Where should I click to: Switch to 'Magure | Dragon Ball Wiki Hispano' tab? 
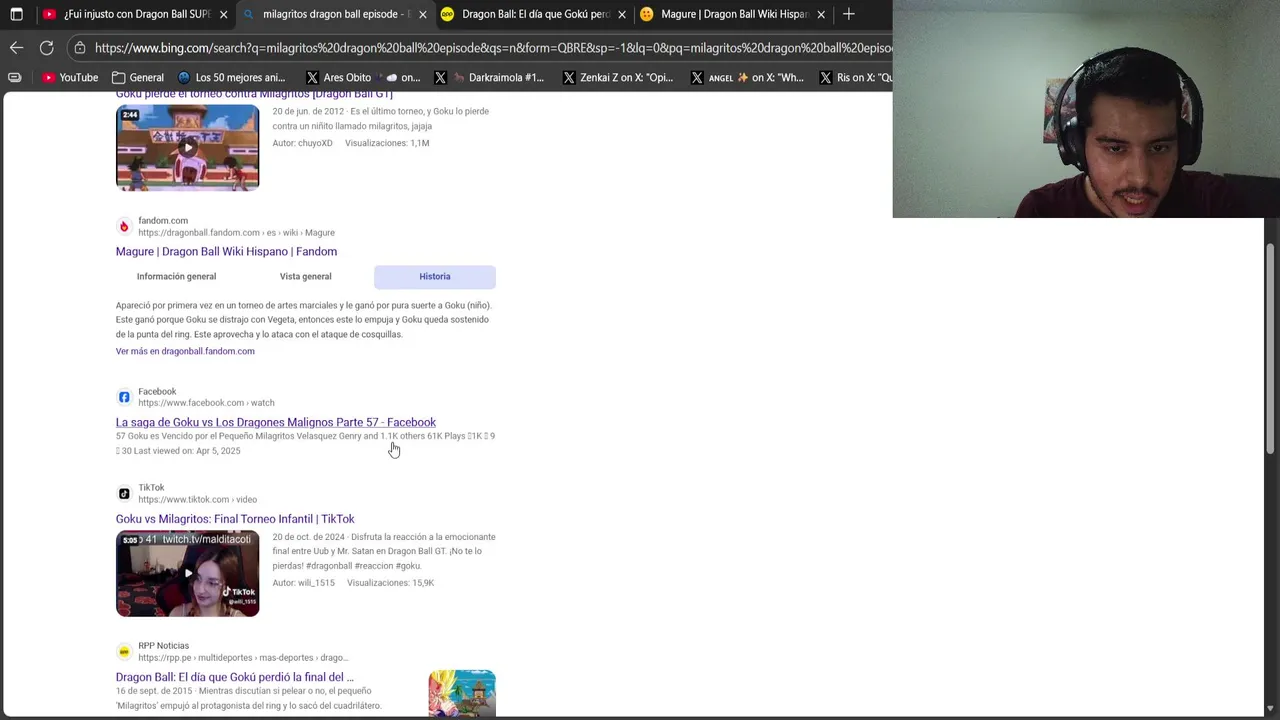(733, 14)
